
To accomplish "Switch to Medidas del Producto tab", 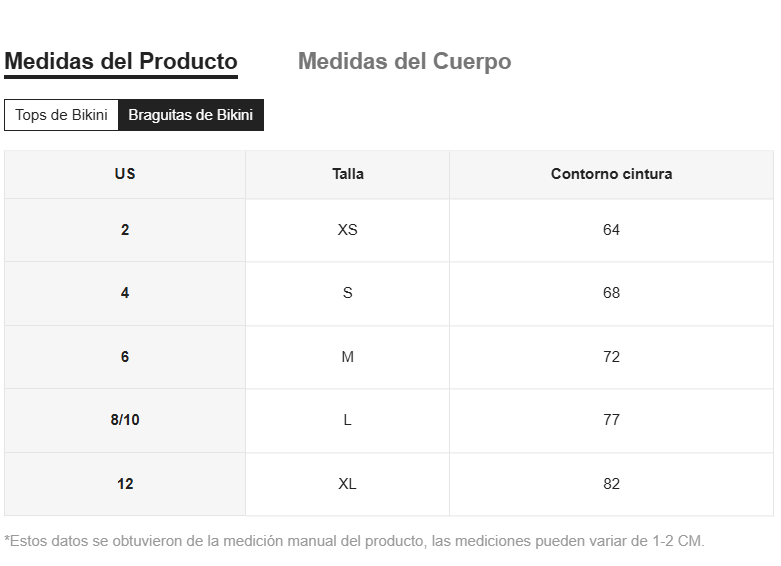I will pos(121,62).
